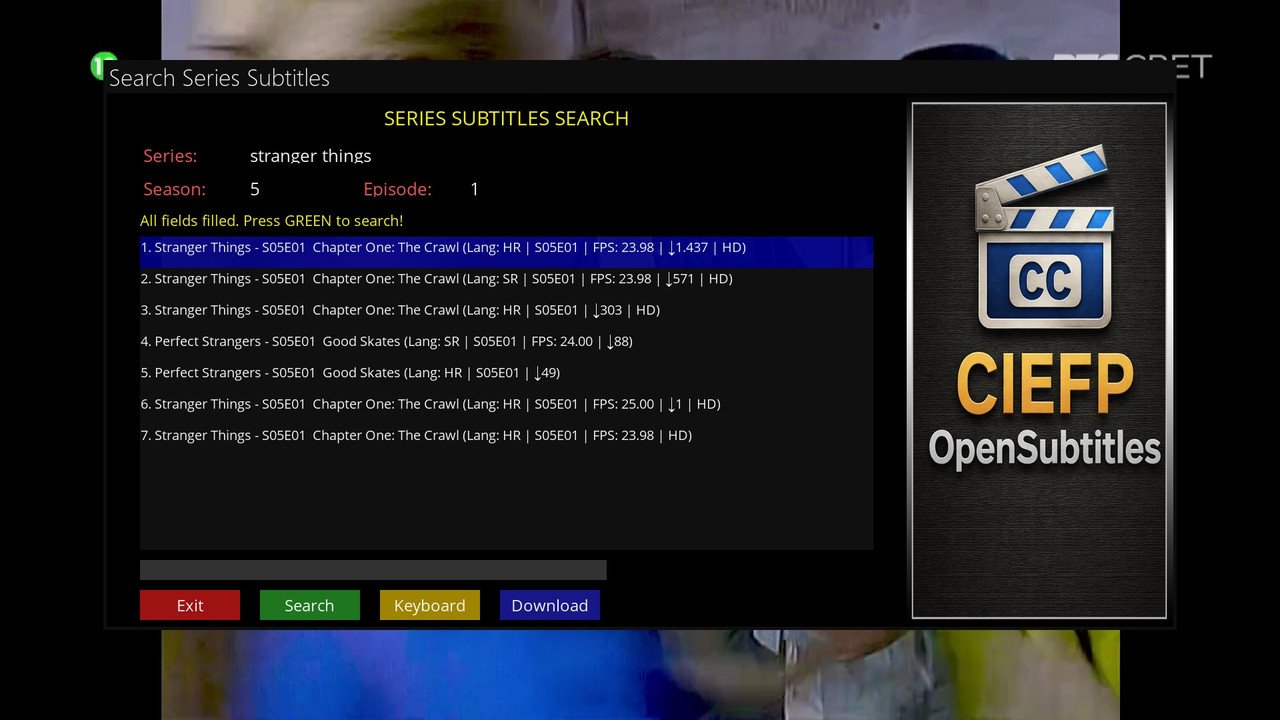Click the green circle icon beside the window title
The width and height of the screenshot is (1280, 720).
click(102, 64)
